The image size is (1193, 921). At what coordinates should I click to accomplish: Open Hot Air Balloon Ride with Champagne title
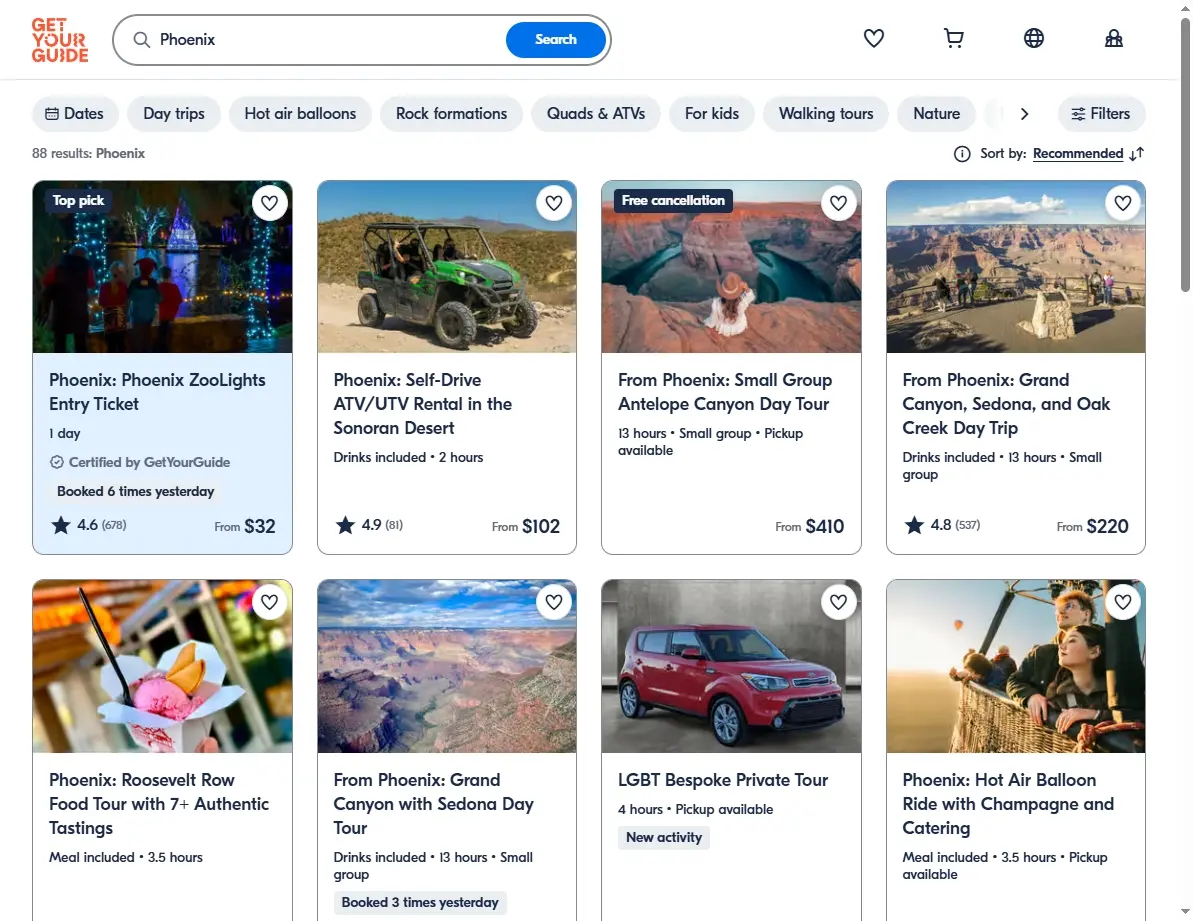(1008, 804)
